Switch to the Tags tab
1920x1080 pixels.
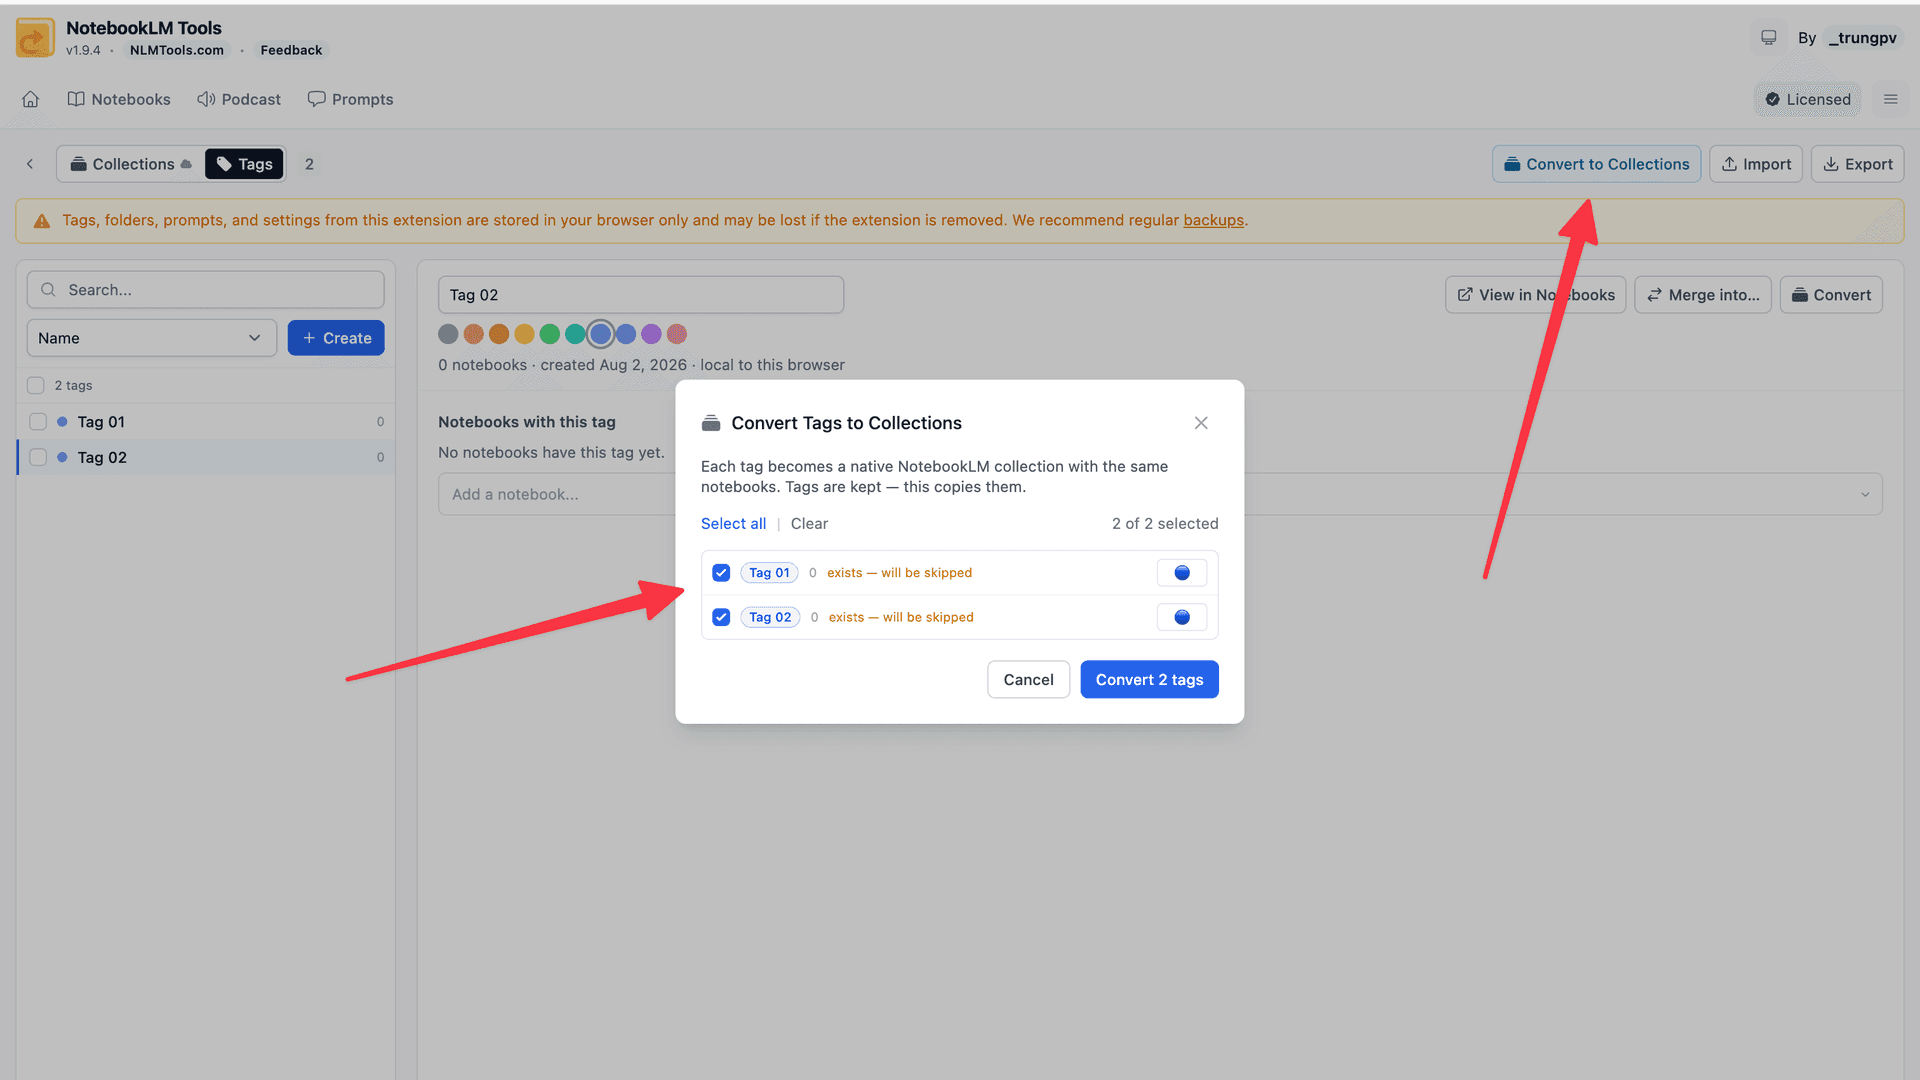coord(245,164)
